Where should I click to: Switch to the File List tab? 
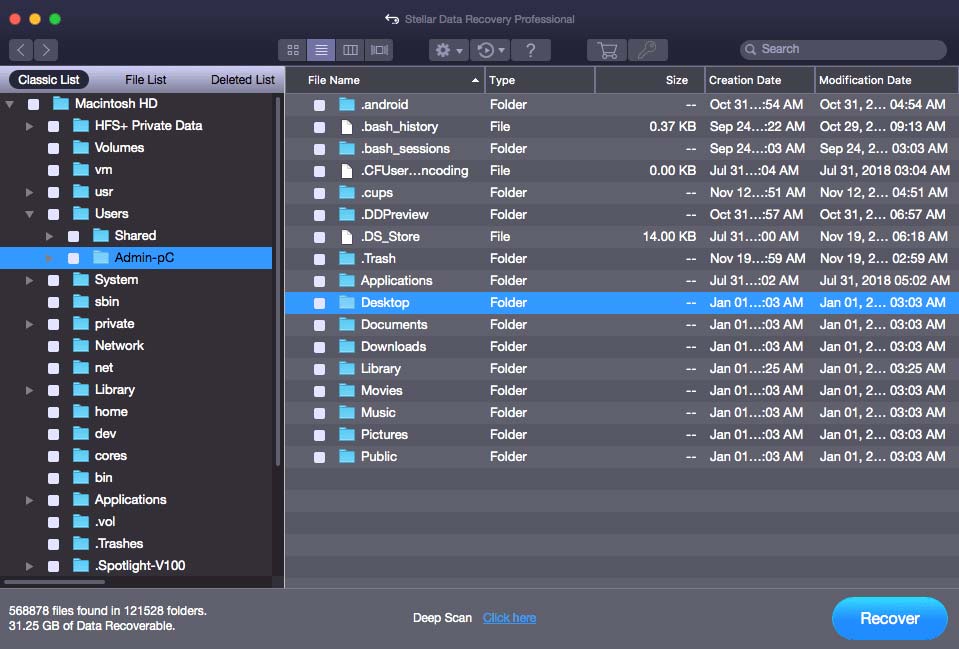click(x=146, y=80)
